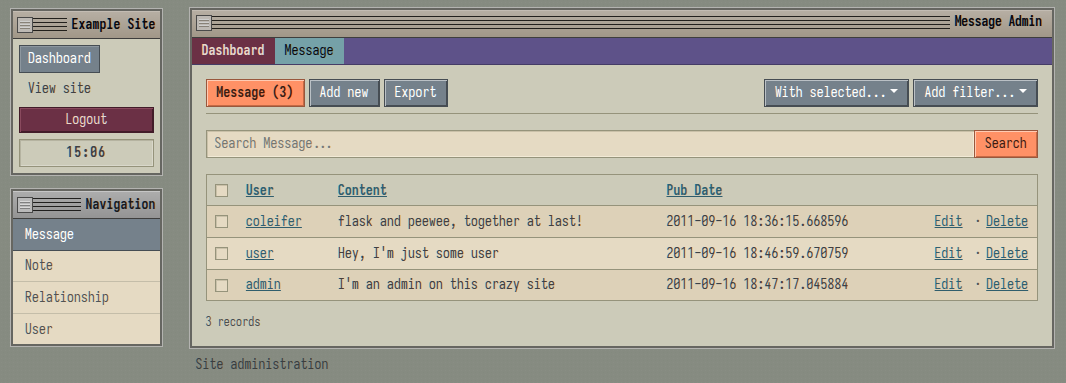Open Note in the Navigation list
The image size is (1066, 383).
click(86, 266)
